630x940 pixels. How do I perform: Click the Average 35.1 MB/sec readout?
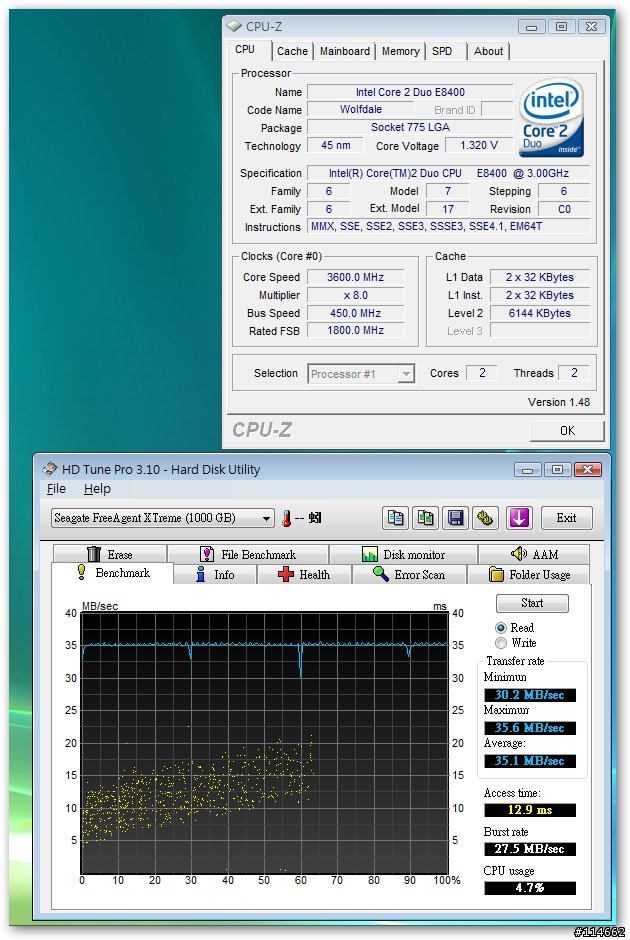point(529,761)
